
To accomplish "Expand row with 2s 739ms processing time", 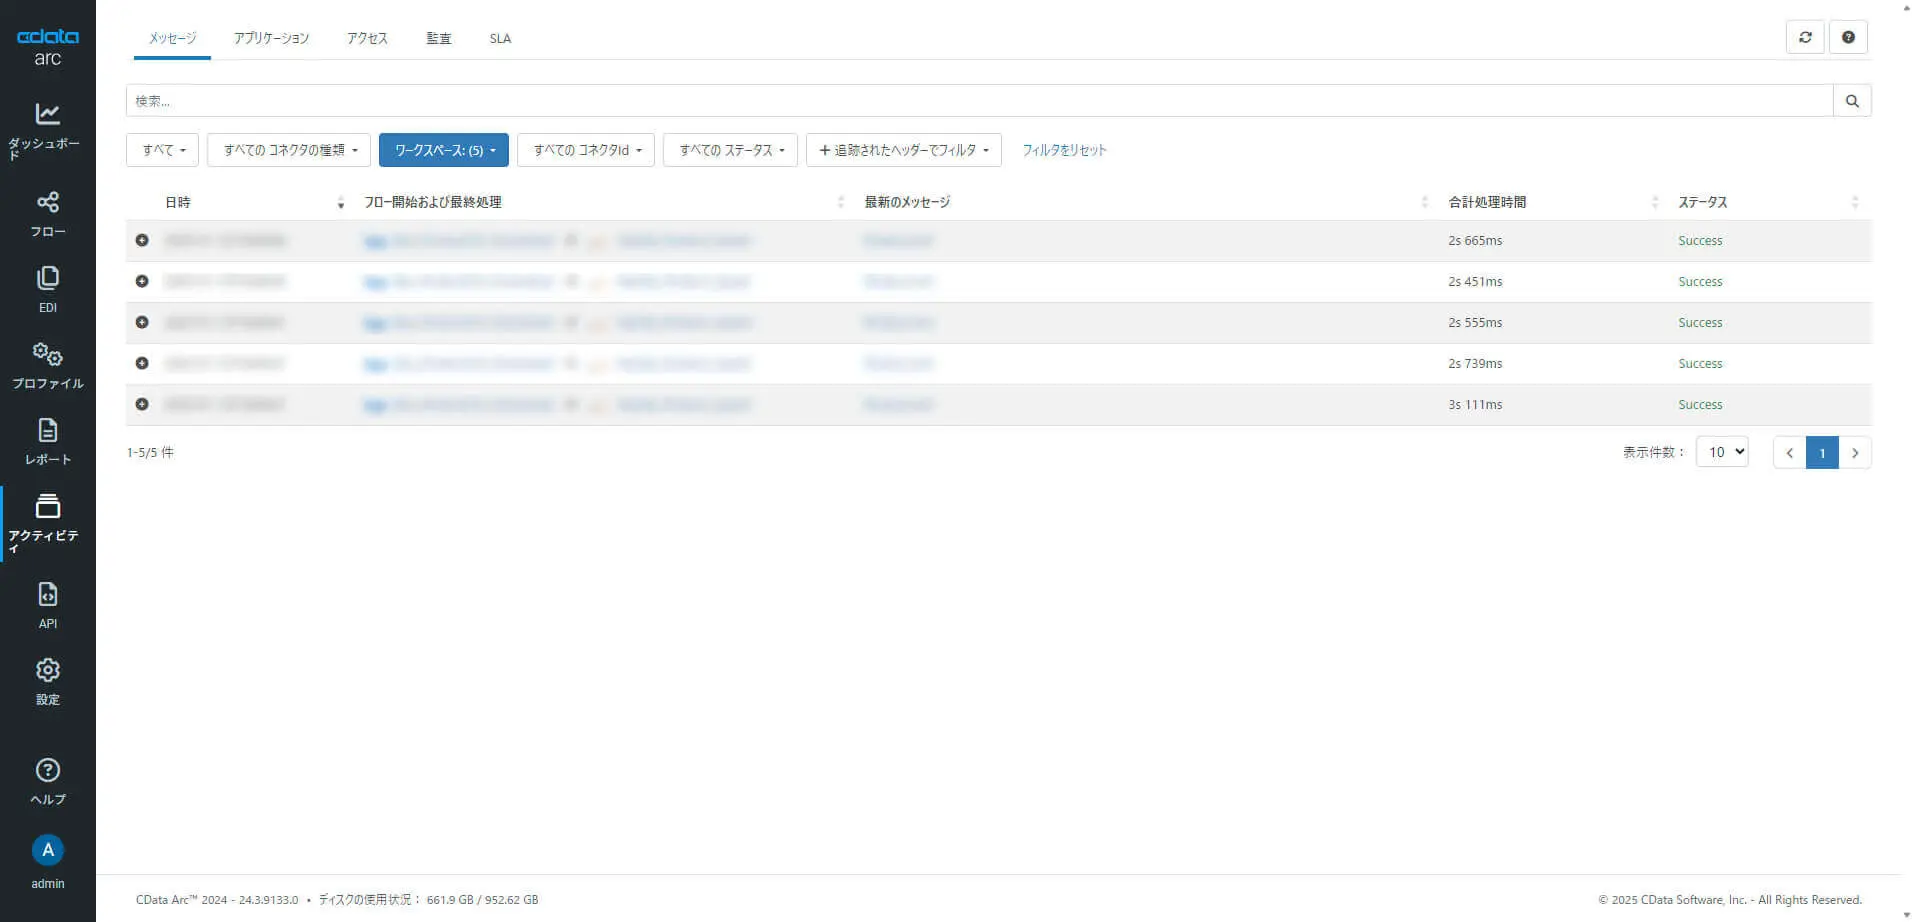I will click(142, 363).
